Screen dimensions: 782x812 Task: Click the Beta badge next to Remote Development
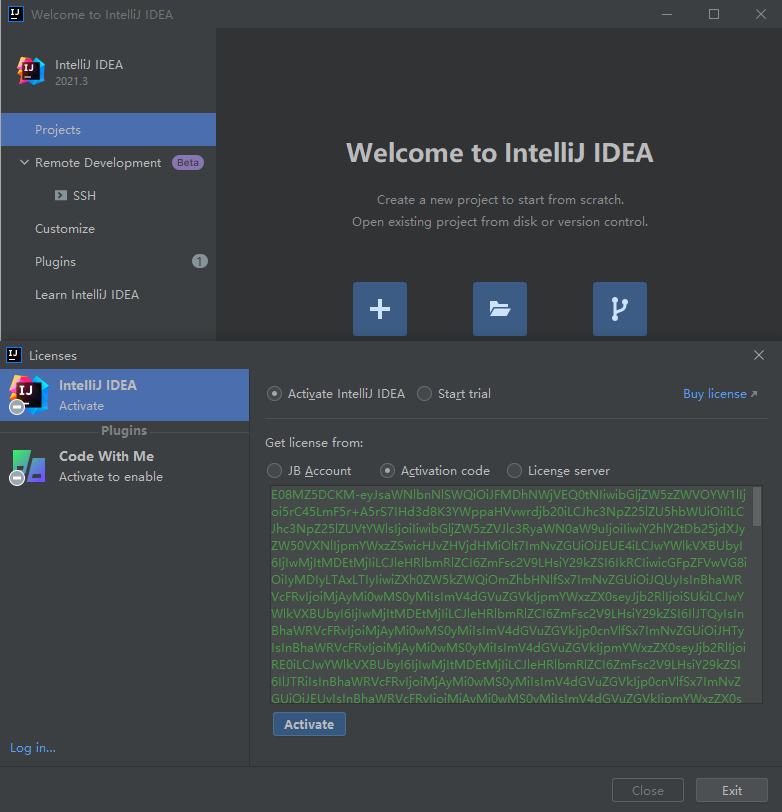point(187,163)
